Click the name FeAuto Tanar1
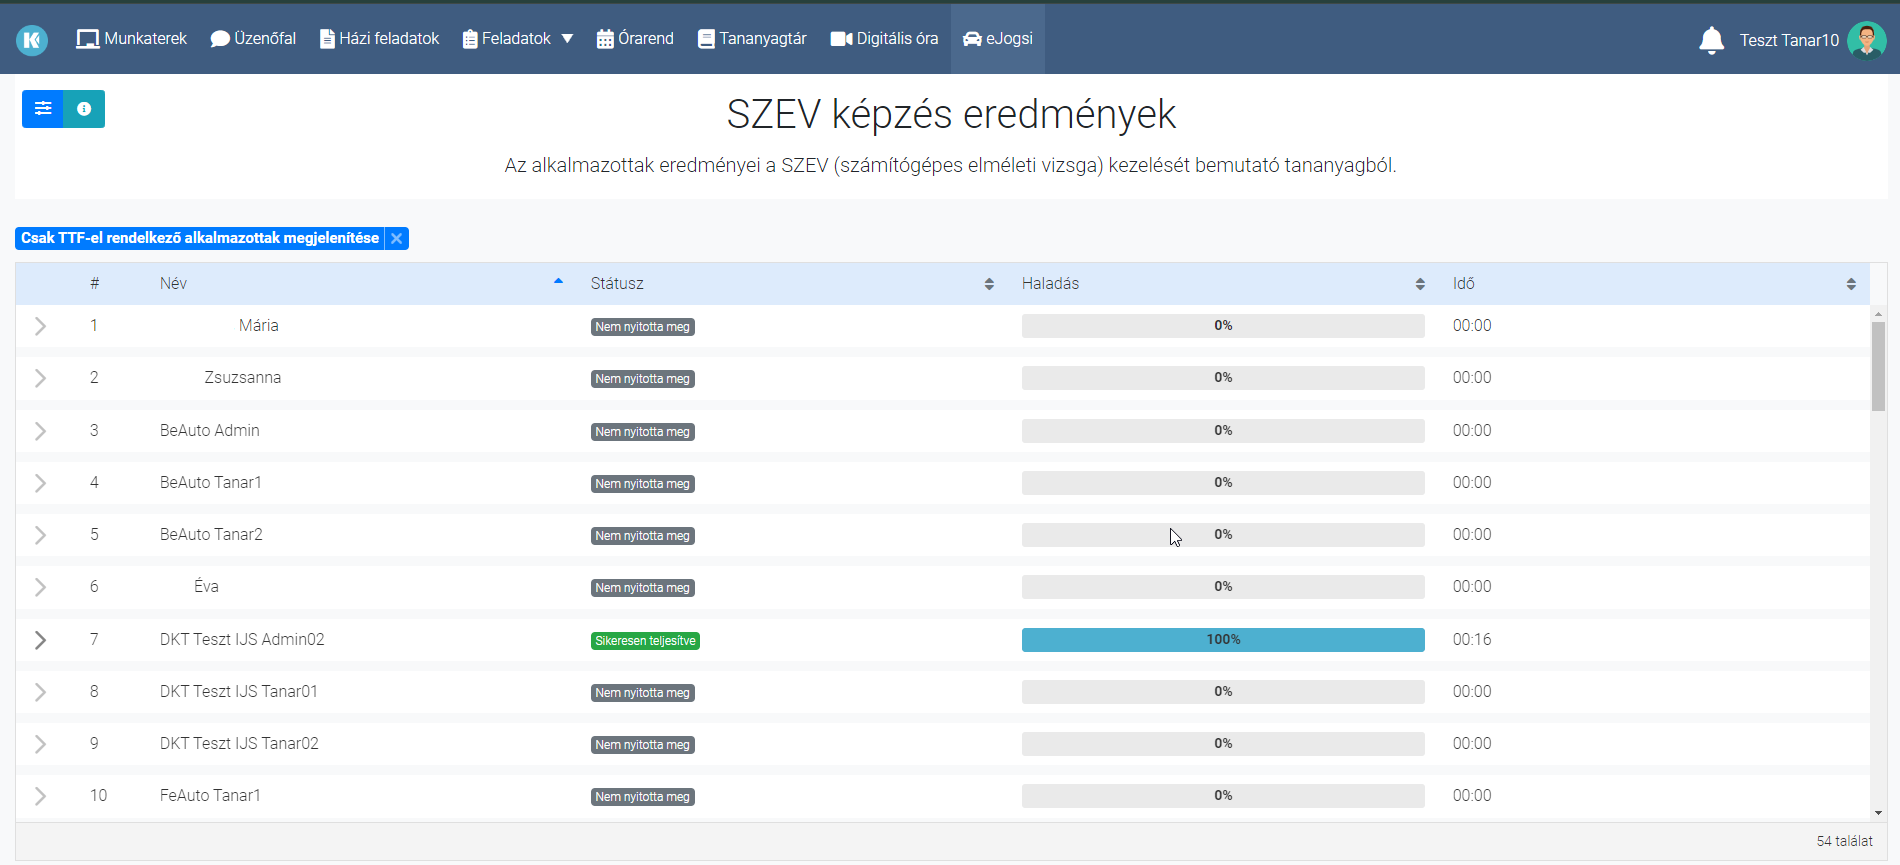Viewport: 1900px width, 865px height. 210,795
